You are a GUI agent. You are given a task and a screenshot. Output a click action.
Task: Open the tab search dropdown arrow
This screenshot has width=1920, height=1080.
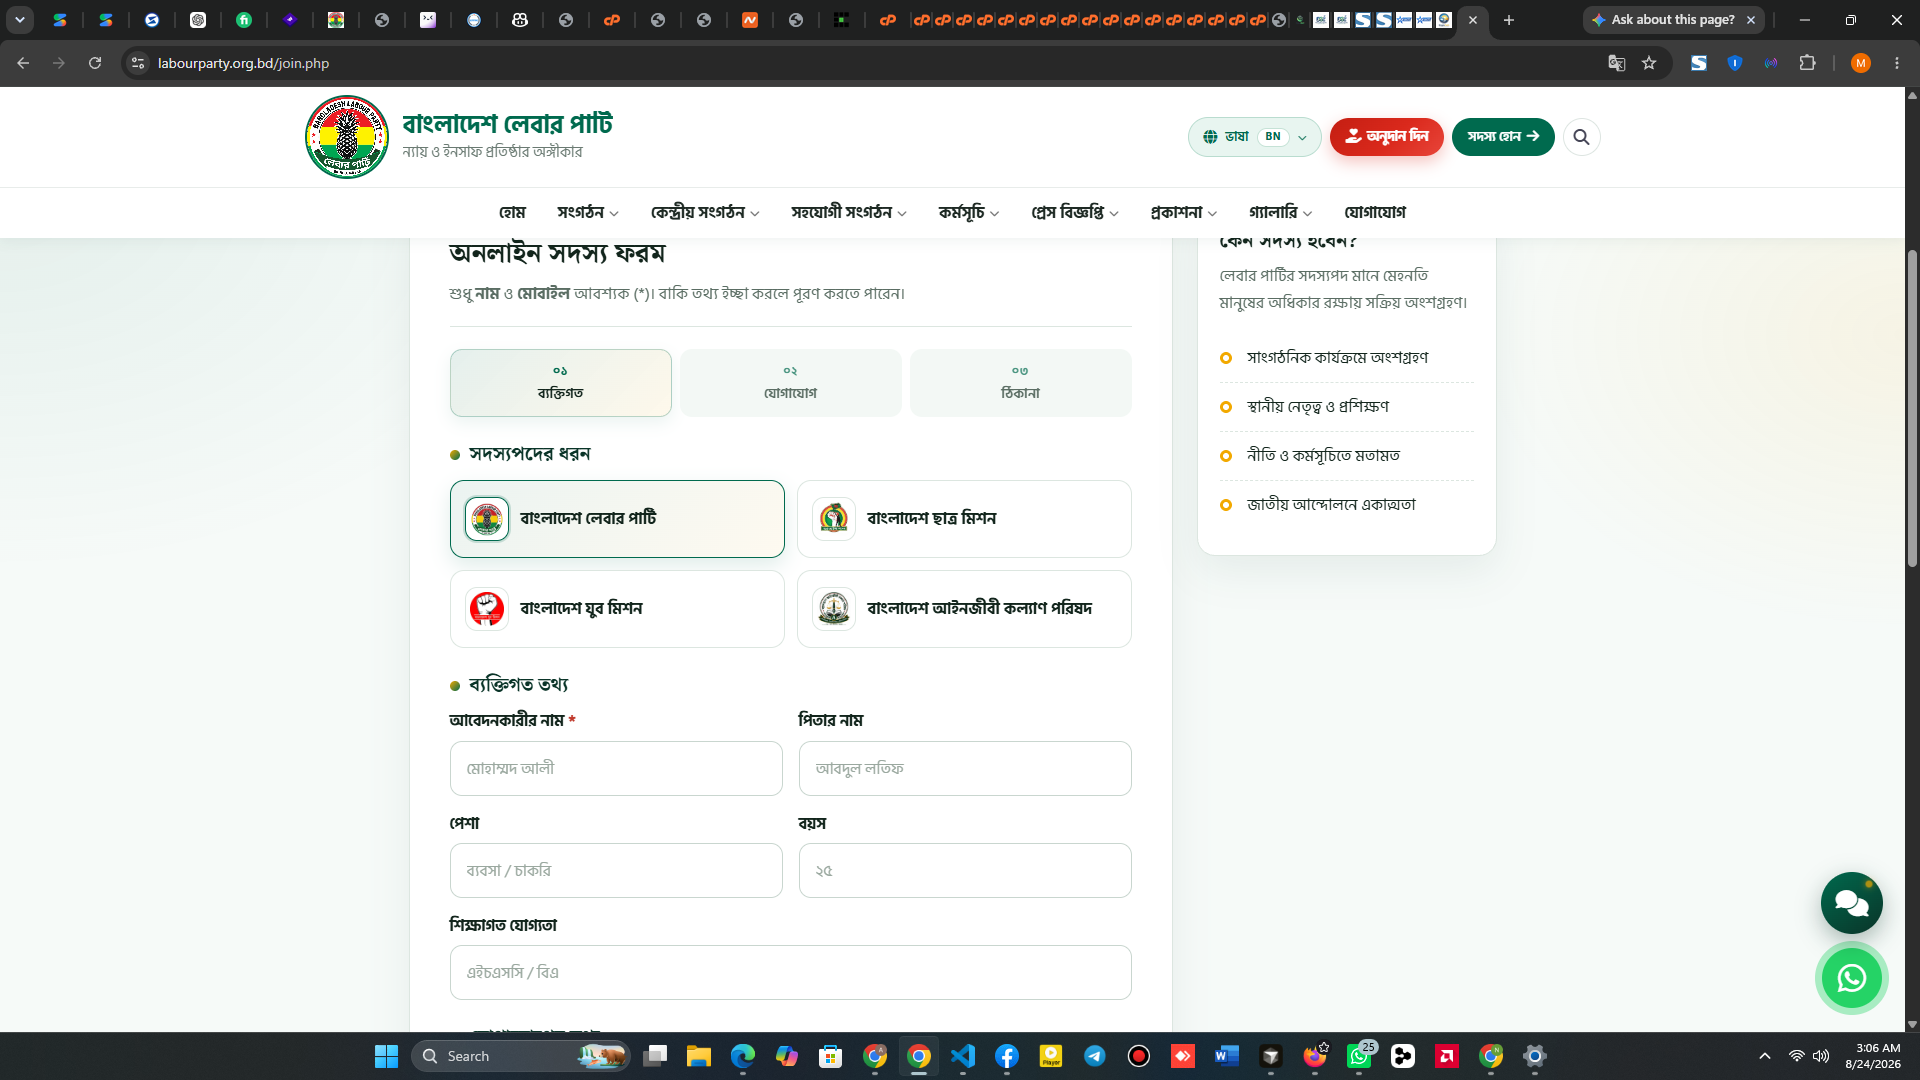point(20,20)
